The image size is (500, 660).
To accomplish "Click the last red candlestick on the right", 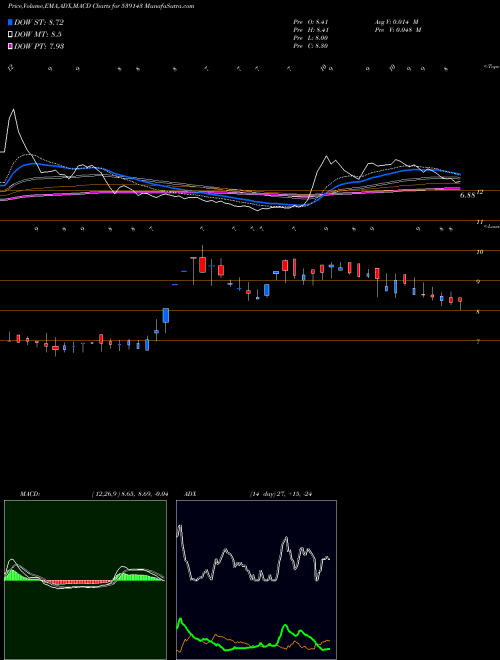I will point(460,301).
